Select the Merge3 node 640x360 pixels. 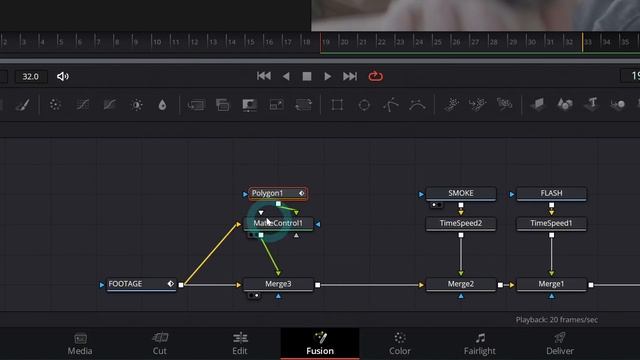(x=278, y=284)
